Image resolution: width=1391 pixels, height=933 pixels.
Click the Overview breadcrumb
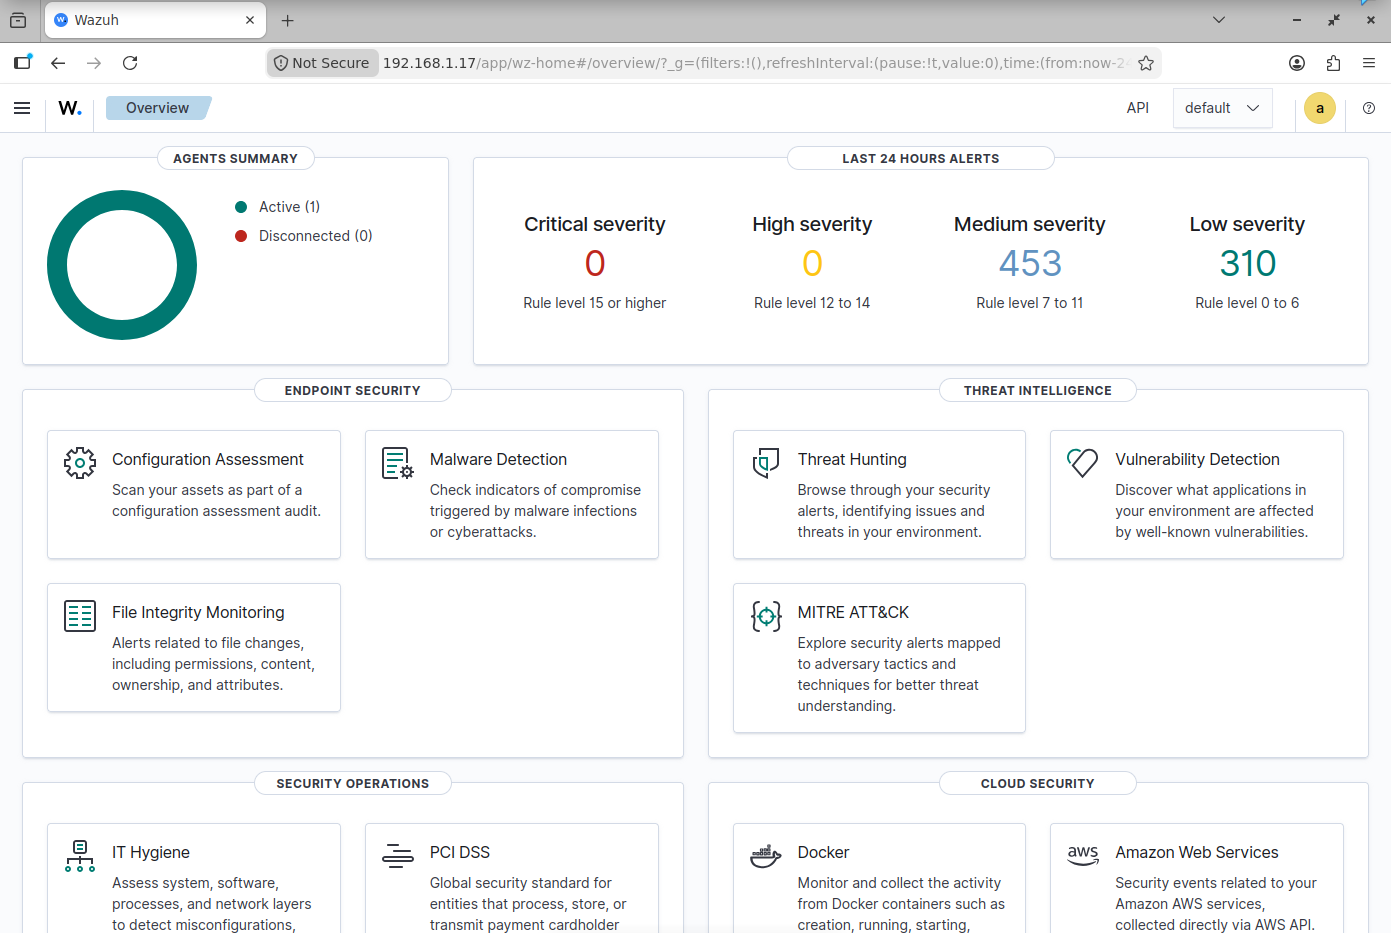[157, 108]
